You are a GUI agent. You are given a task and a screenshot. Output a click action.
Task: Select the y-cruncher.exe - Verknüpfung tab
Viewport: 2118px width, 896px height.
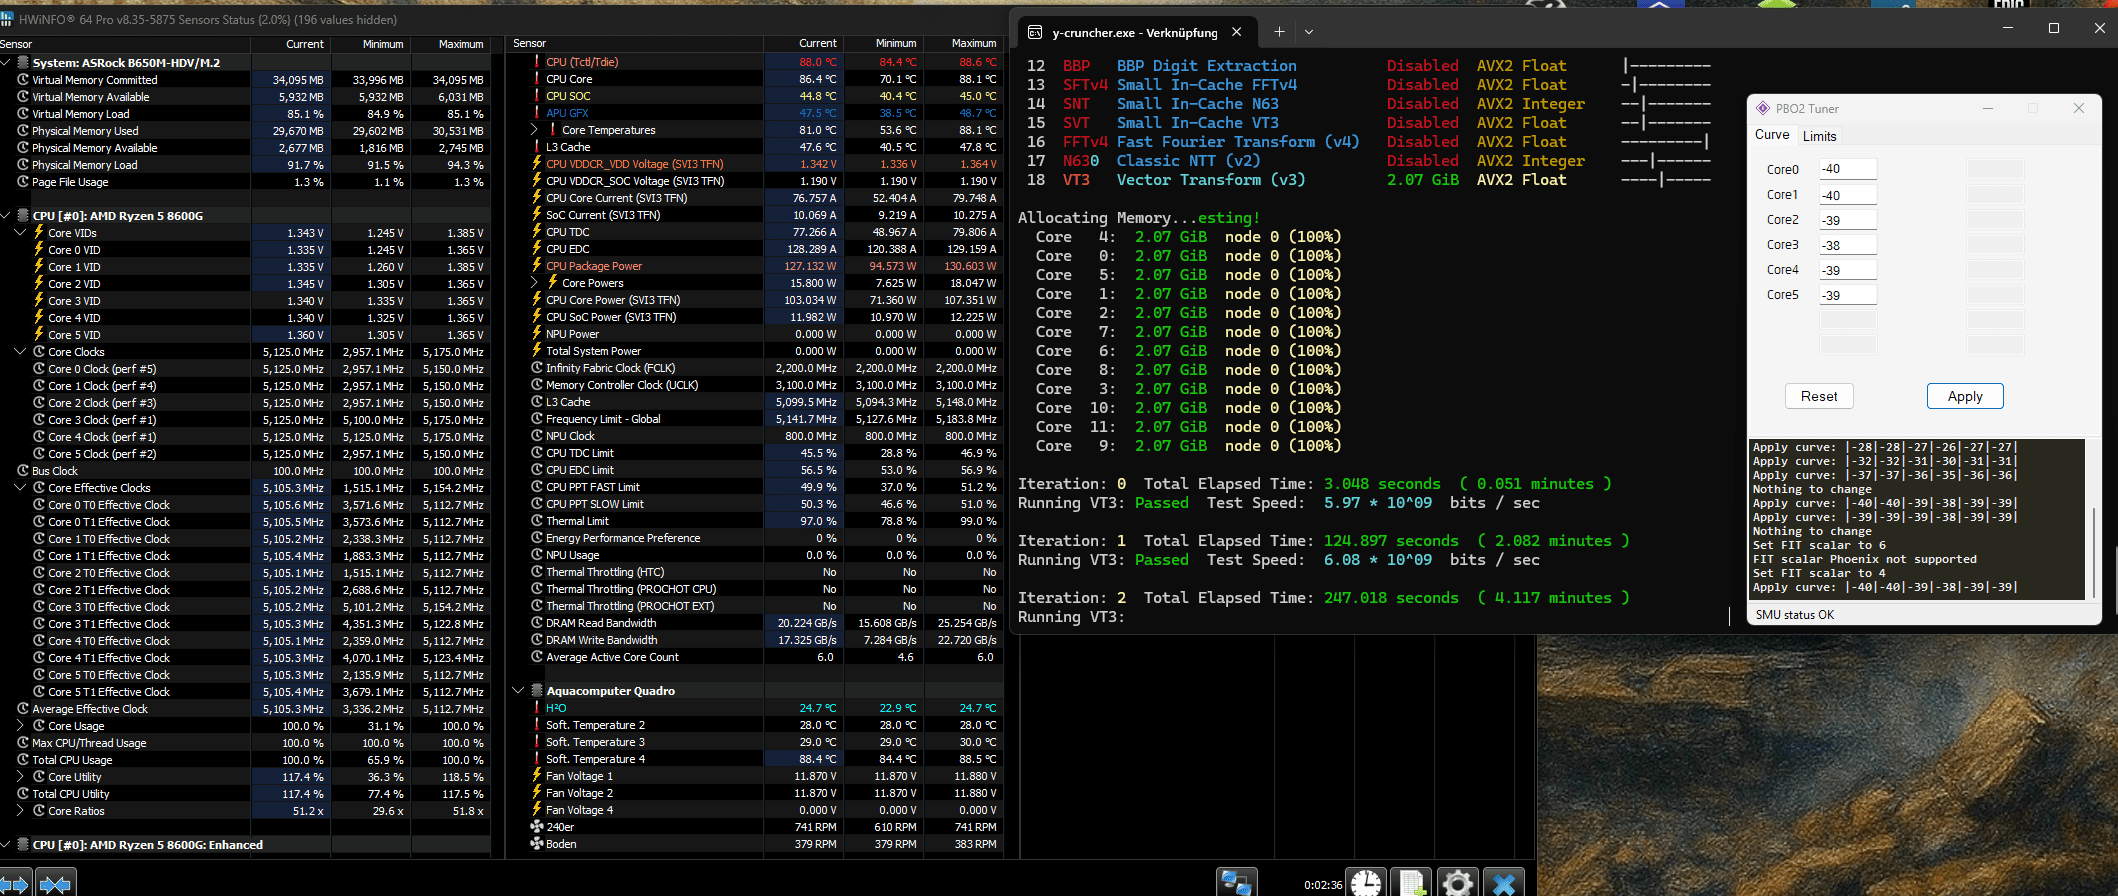1134,32
